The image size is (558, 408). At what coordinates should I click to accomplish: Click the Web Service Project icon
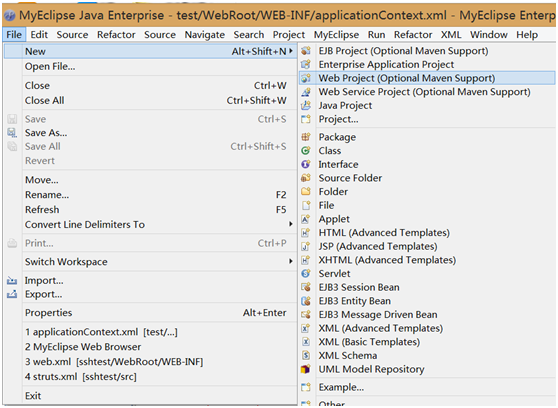(306, 92)
